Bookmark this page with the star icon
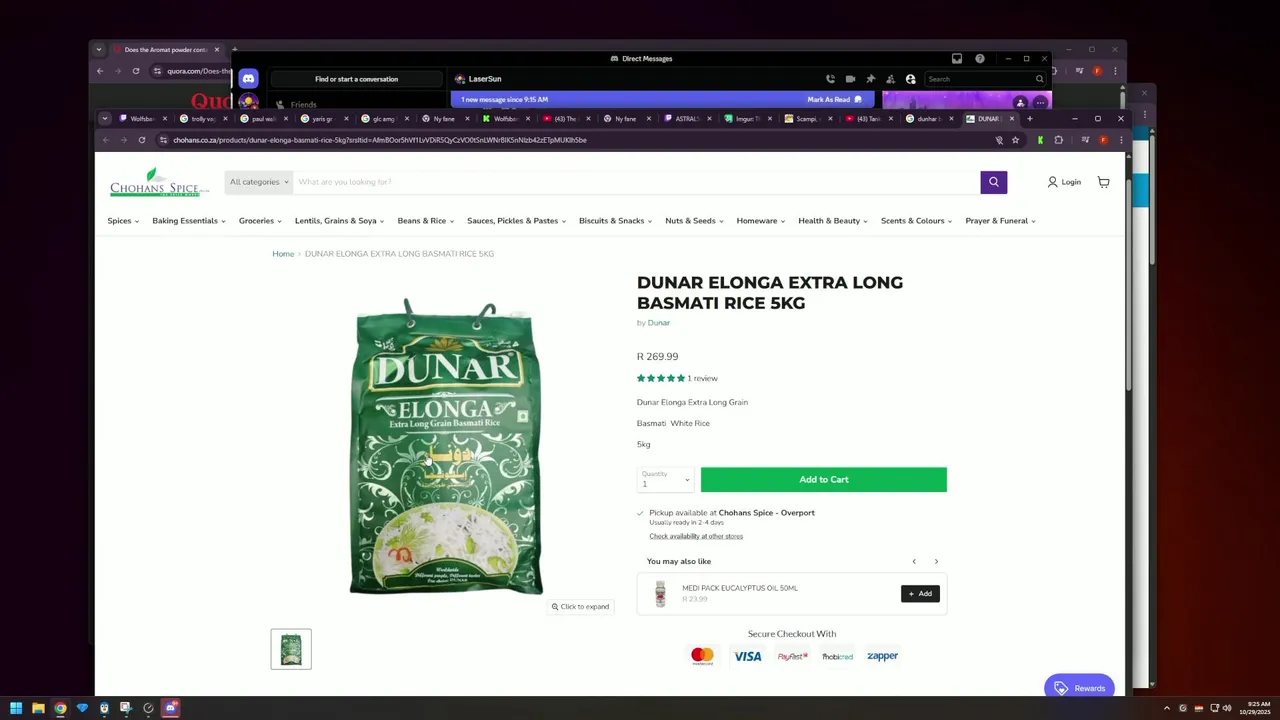Screen dimensions: 1280x720 [x=1015, y=140]
